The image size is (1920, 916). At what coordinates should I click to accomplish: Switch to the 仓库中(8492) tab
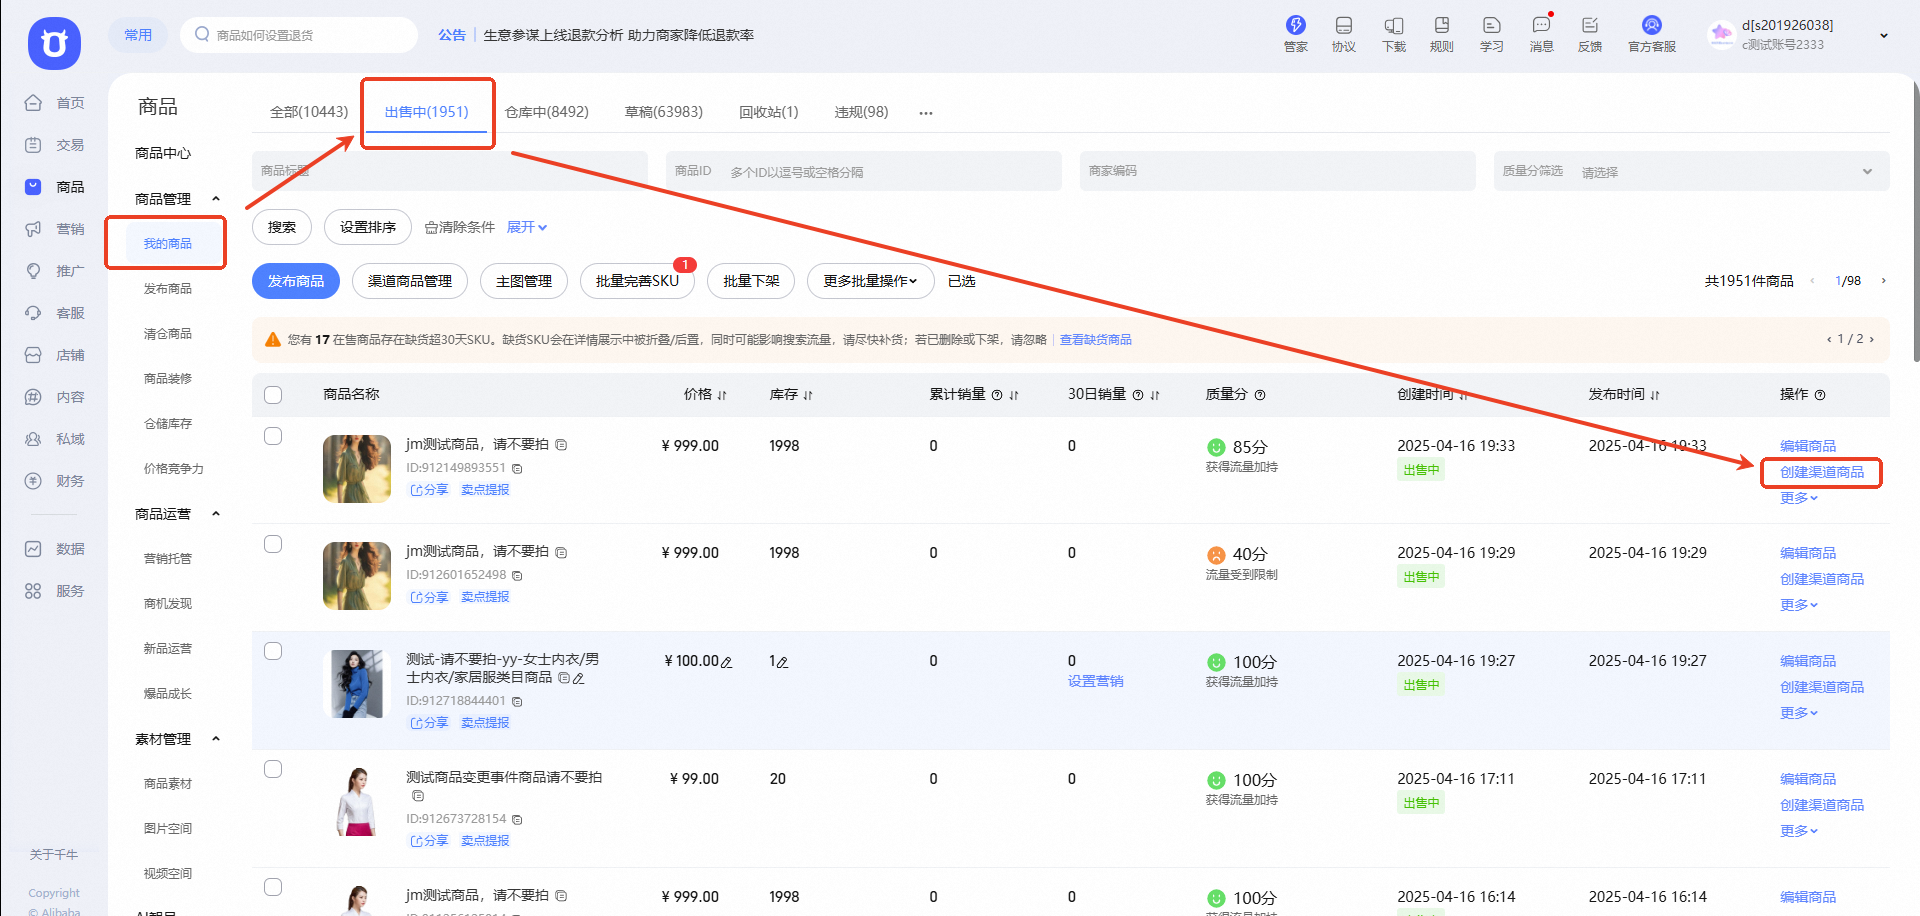(x=546, y=112)
